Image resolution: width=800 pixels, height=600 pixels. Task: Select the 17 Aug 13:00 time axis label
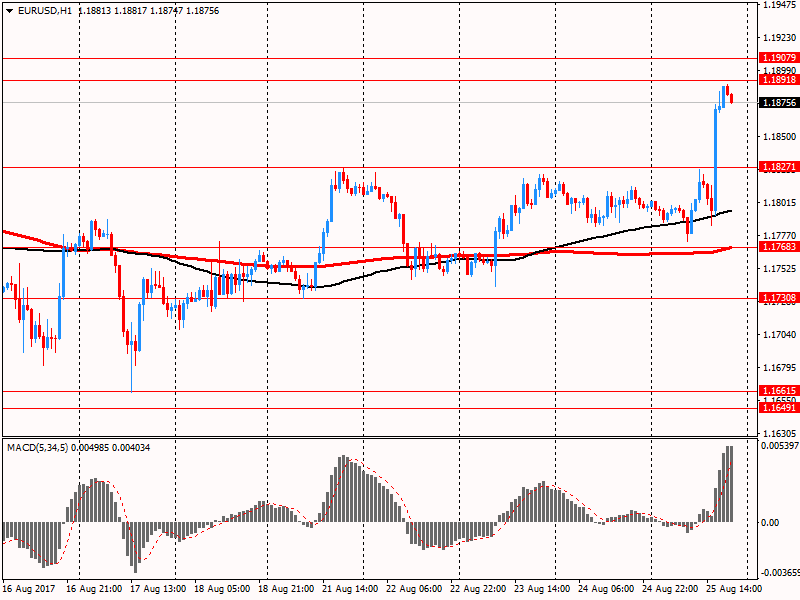coord(158,589)
